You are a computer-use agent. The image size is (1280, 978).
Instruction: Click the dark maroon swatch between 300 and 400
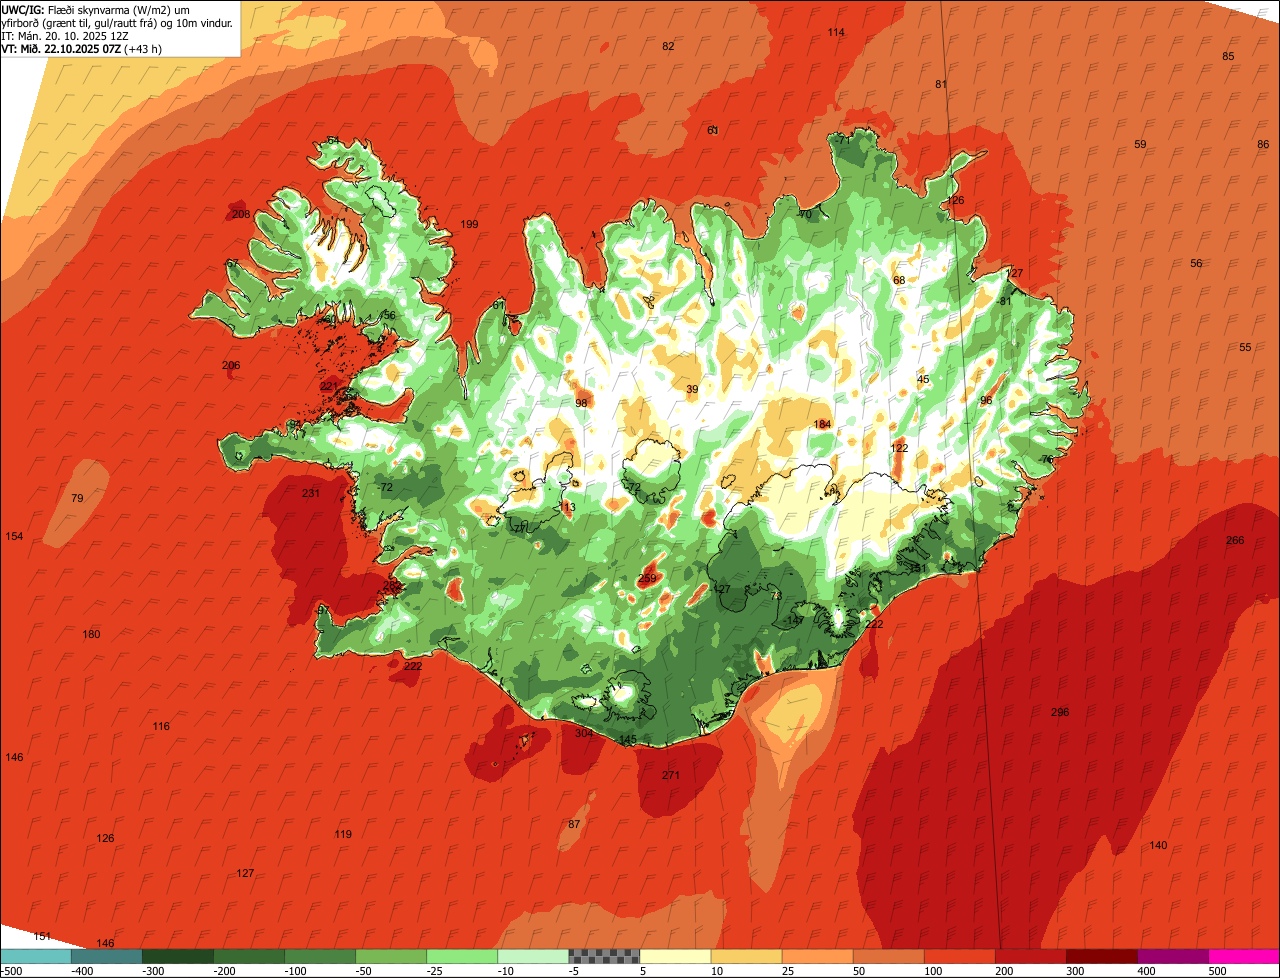pos(1102,956)
